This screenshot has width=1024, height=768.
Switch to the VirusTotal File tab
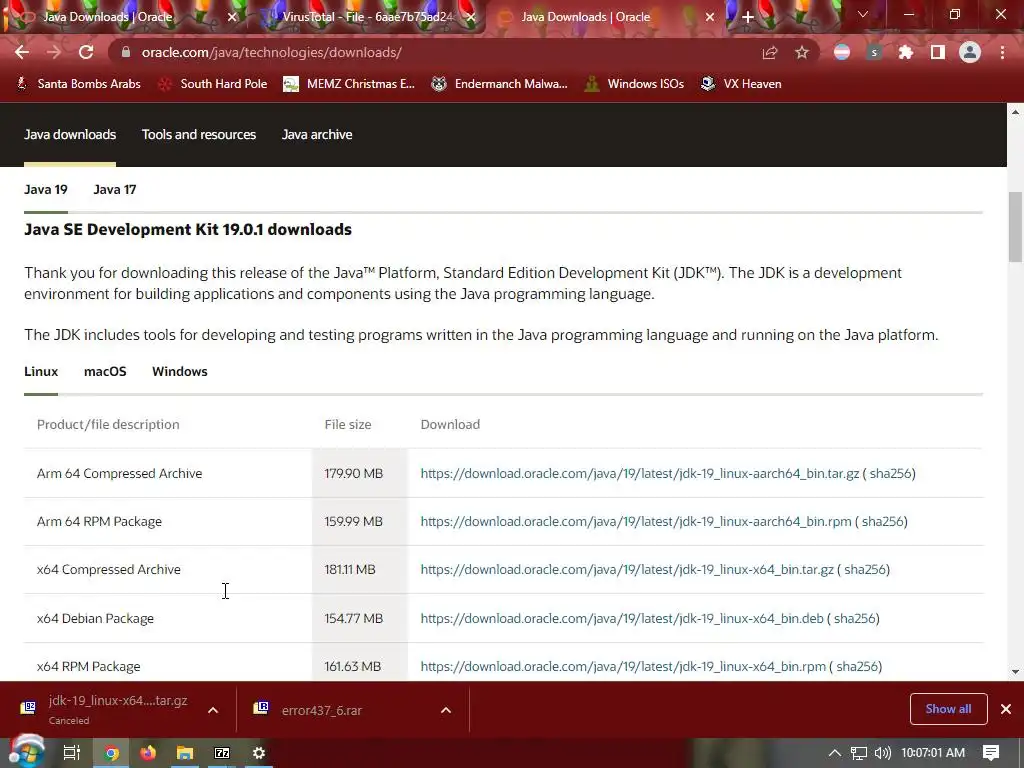(367, 17)
